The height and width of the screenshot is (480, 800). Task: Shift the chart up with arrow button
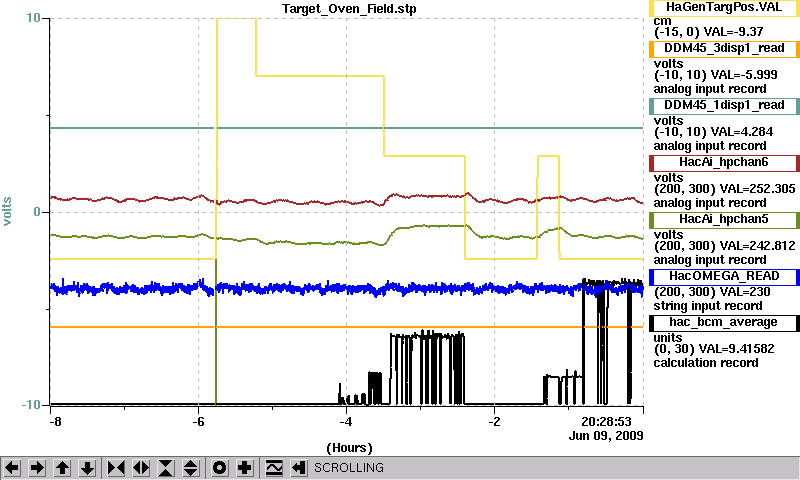pyautogui.click(x=62, y=468)
